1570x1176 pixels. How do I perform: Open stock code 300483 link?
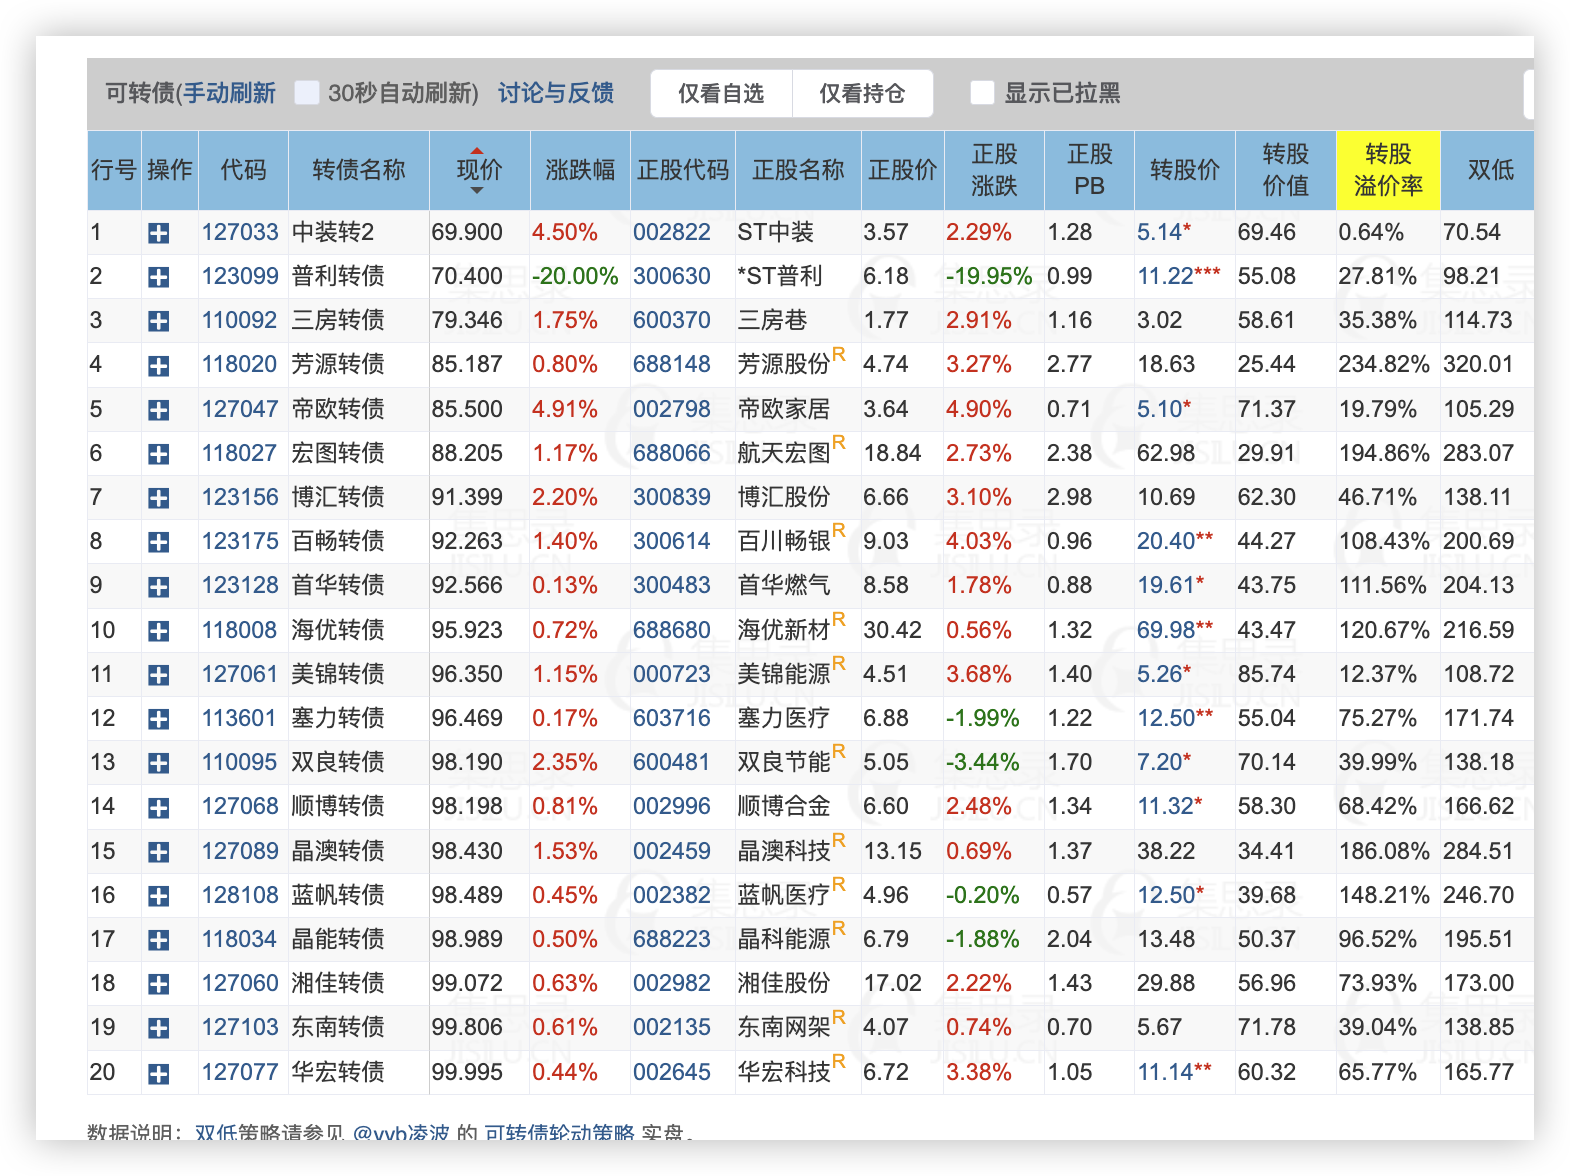(x=672, y=585)
